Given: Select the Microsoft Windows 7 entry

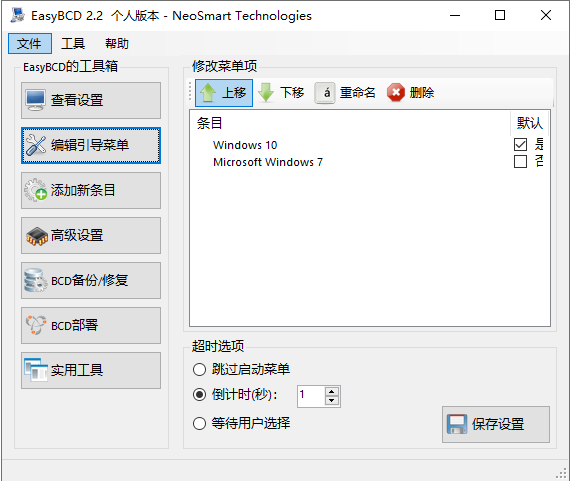Looking at the screenshot, I should (x=268, y=162).
